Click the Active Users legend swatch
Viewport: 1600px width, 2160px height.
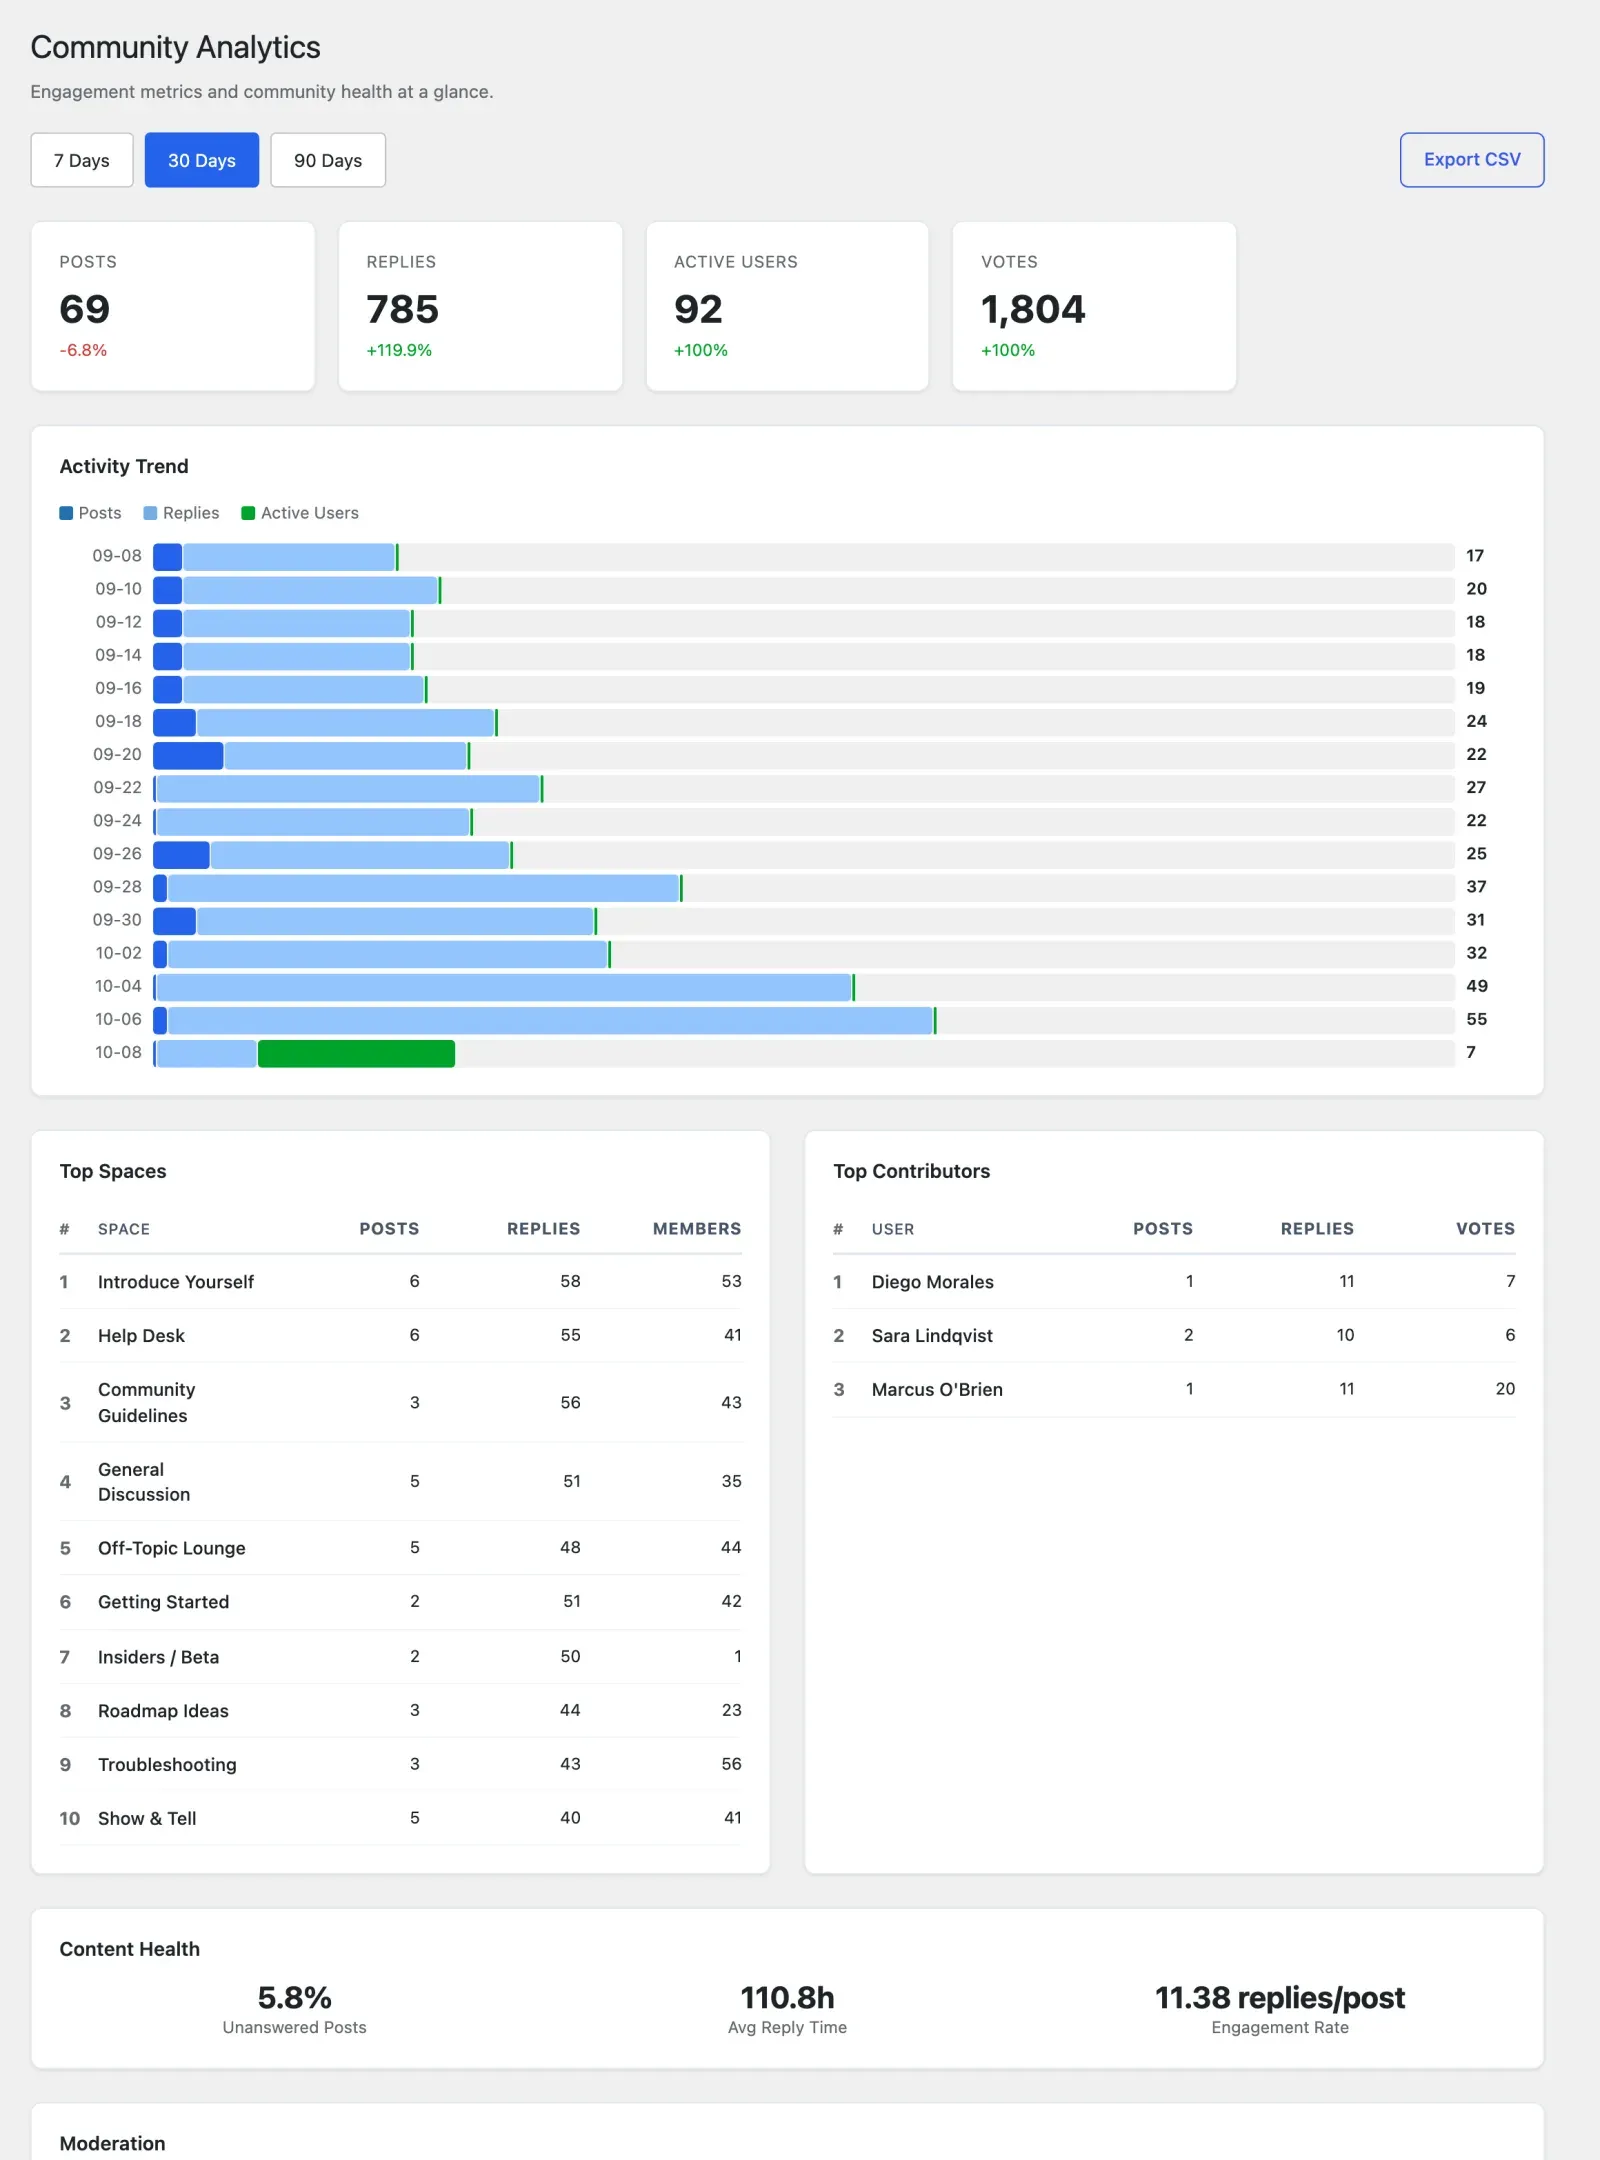coord(248,513)
